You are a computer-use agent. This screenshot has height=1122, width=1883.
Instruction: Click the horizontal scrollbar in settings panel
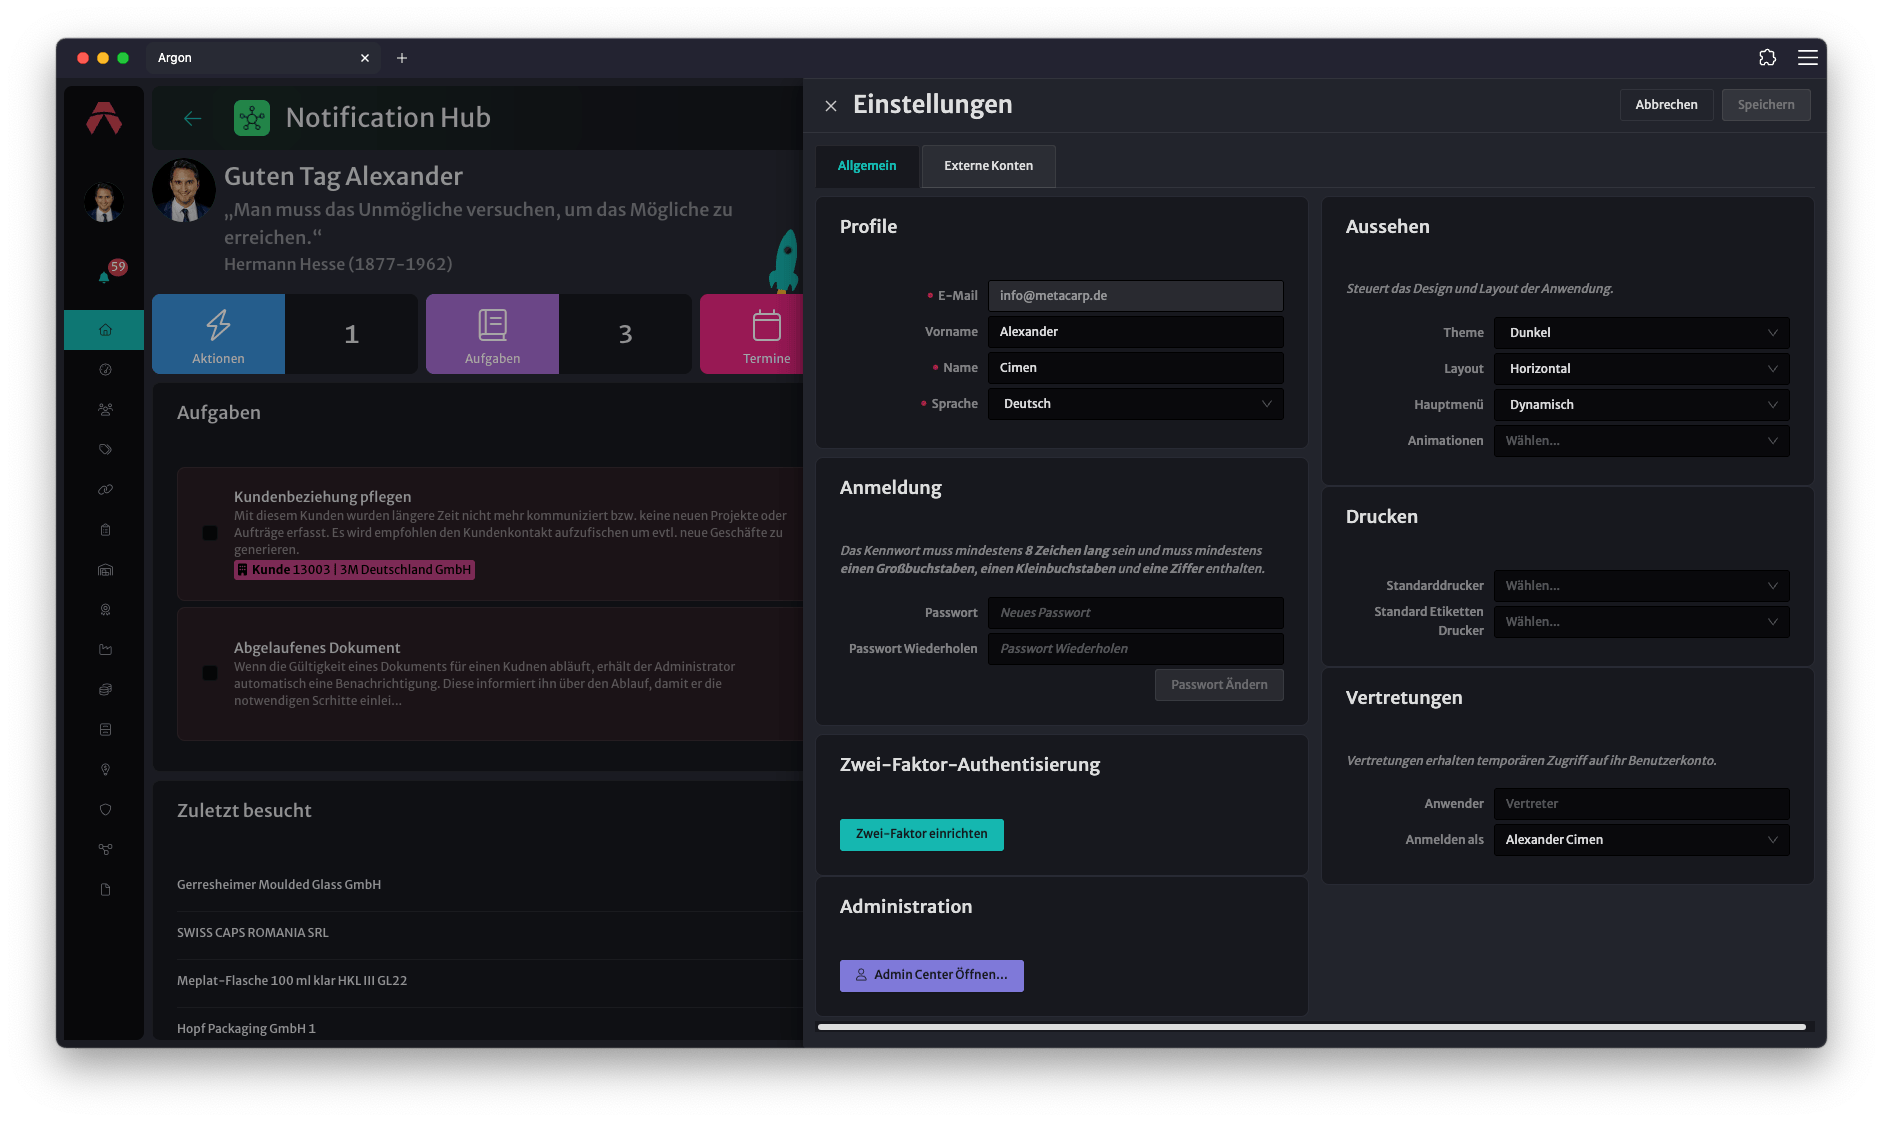(1312, 1027)
